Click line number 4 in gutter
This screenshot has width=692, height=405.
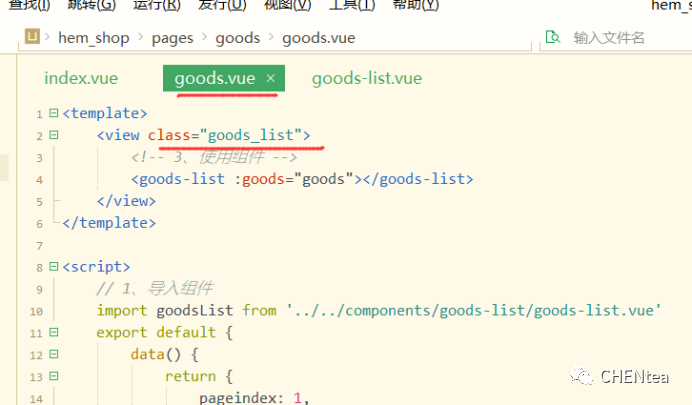pos(40,180)
